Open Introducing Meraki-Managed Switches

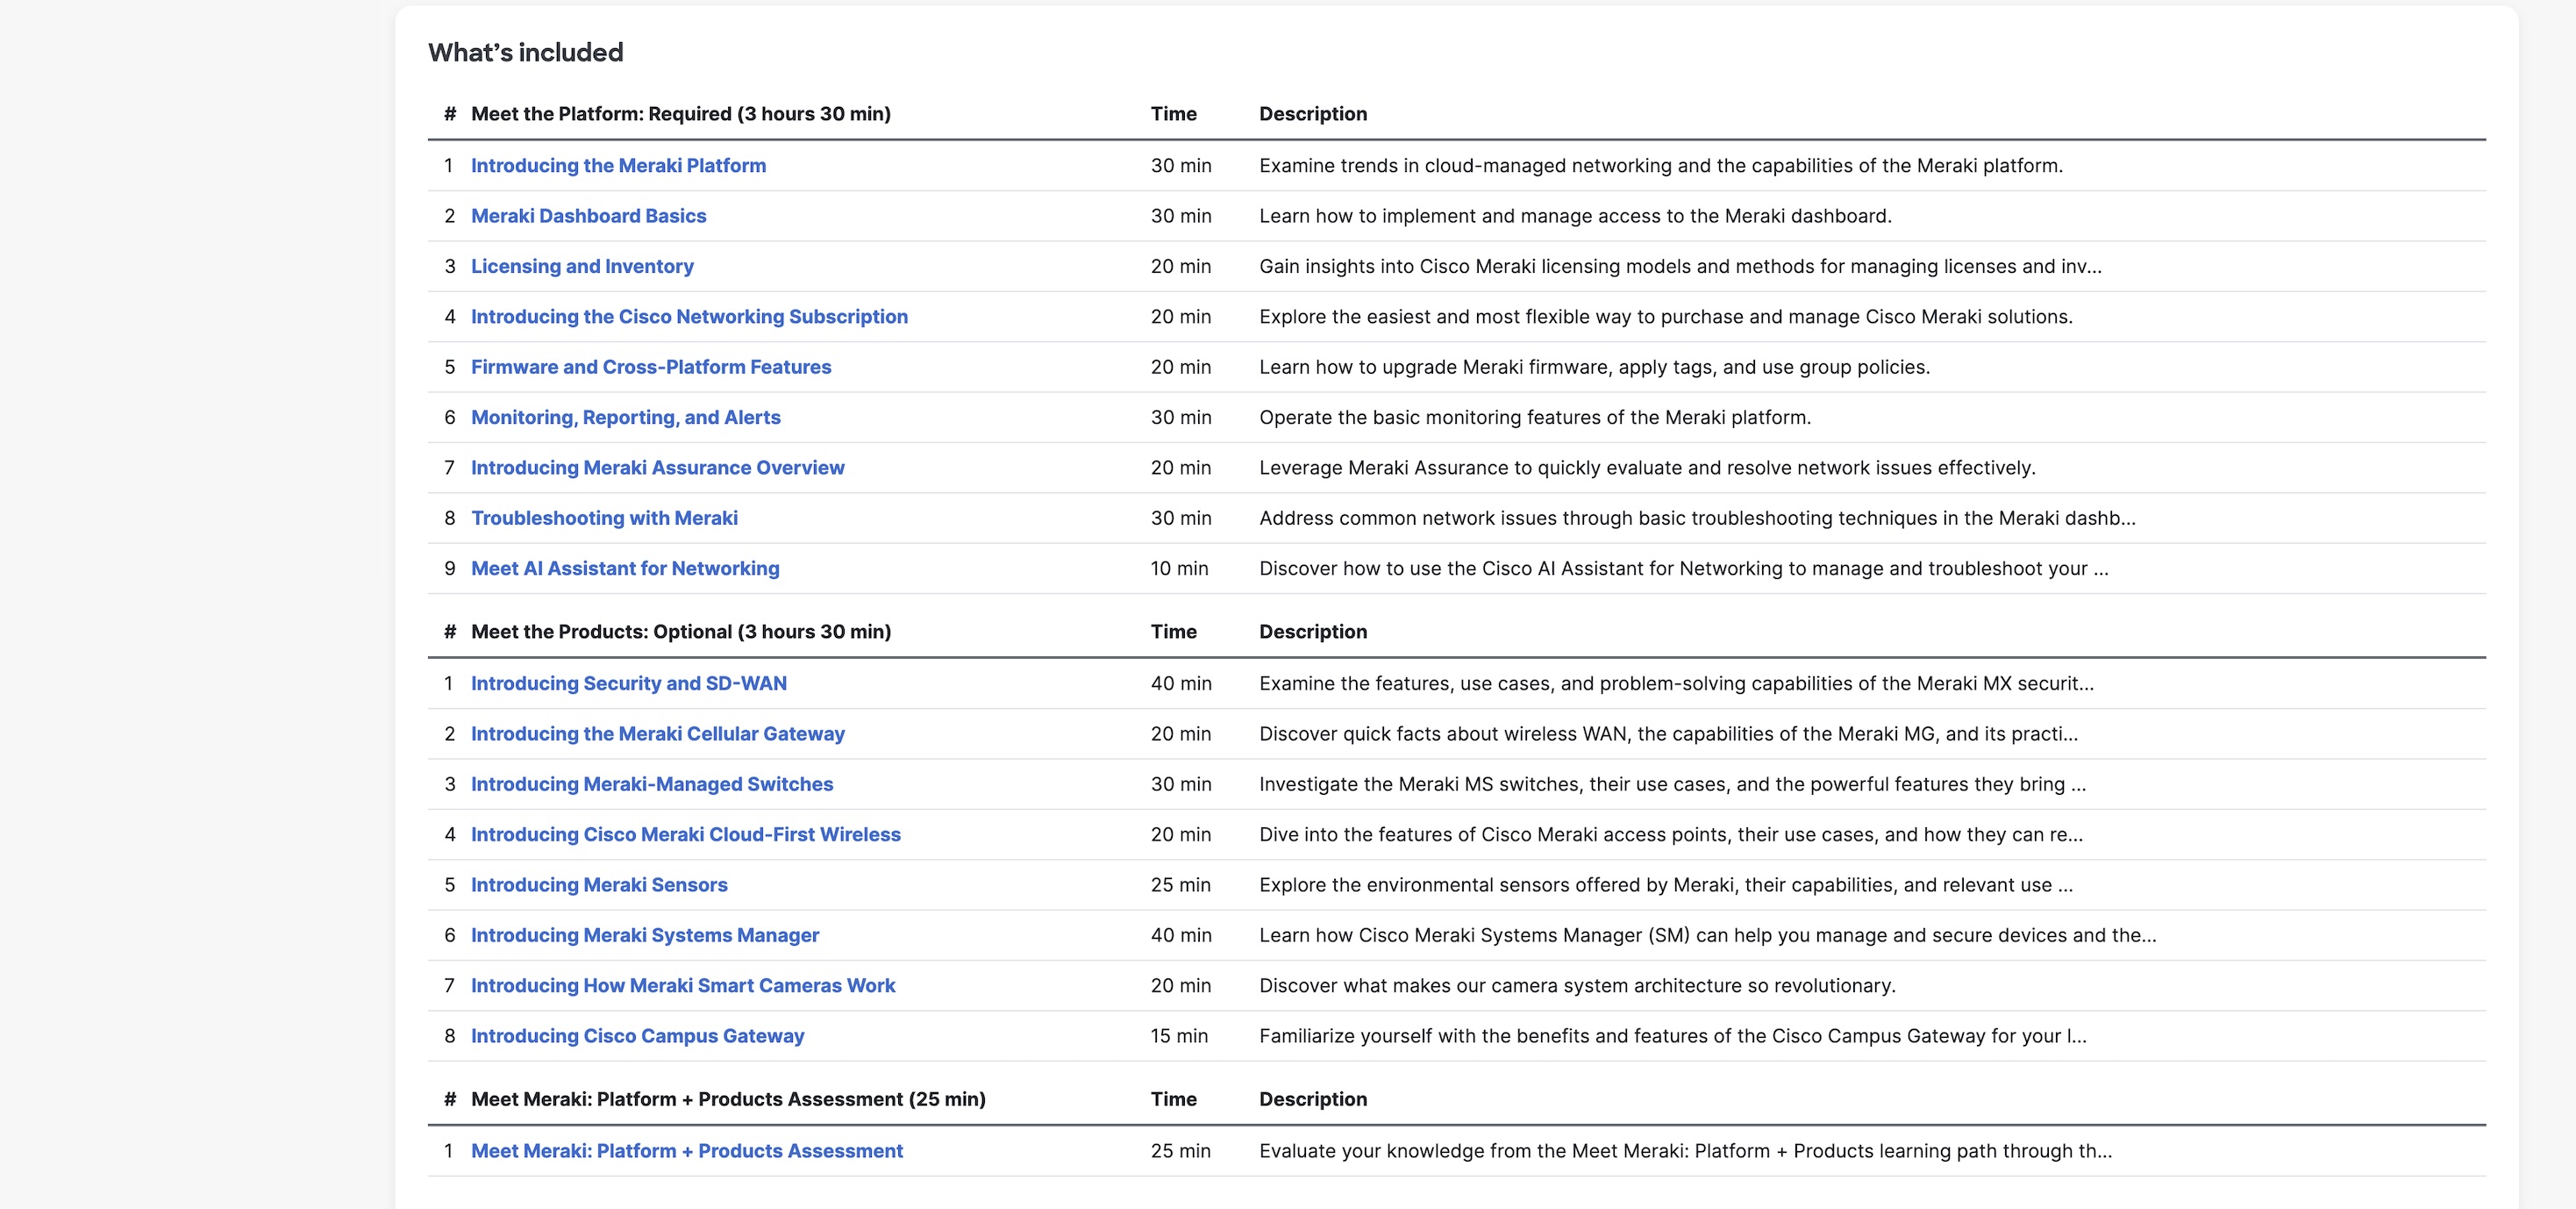652,784
